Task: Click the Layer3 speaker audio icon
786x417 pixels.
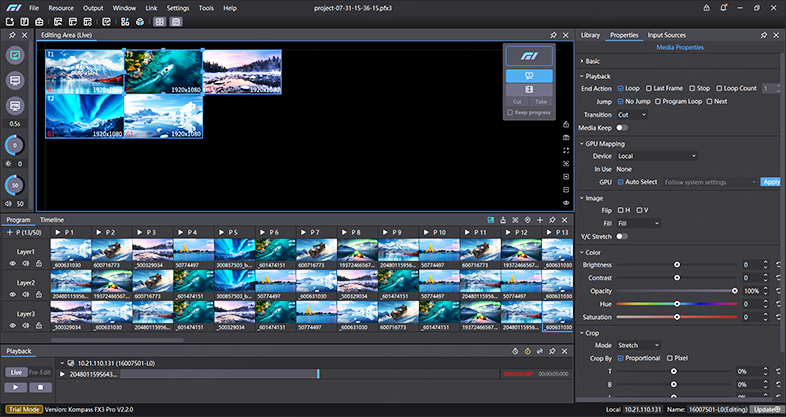Action: tap(26, 326)
